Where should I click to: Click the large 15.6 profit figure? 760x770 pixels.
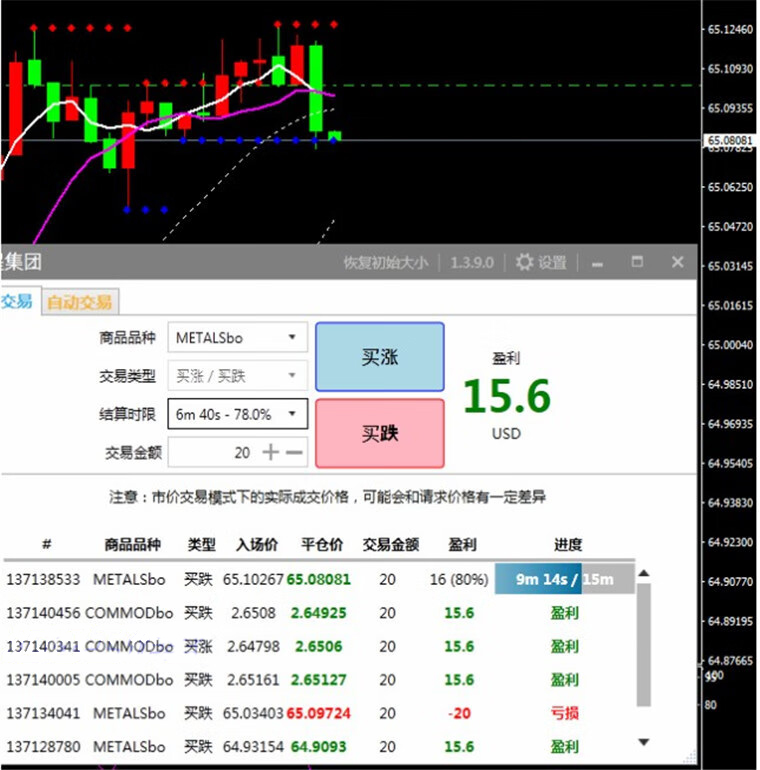pyautogui.click(x=507, y=396)
